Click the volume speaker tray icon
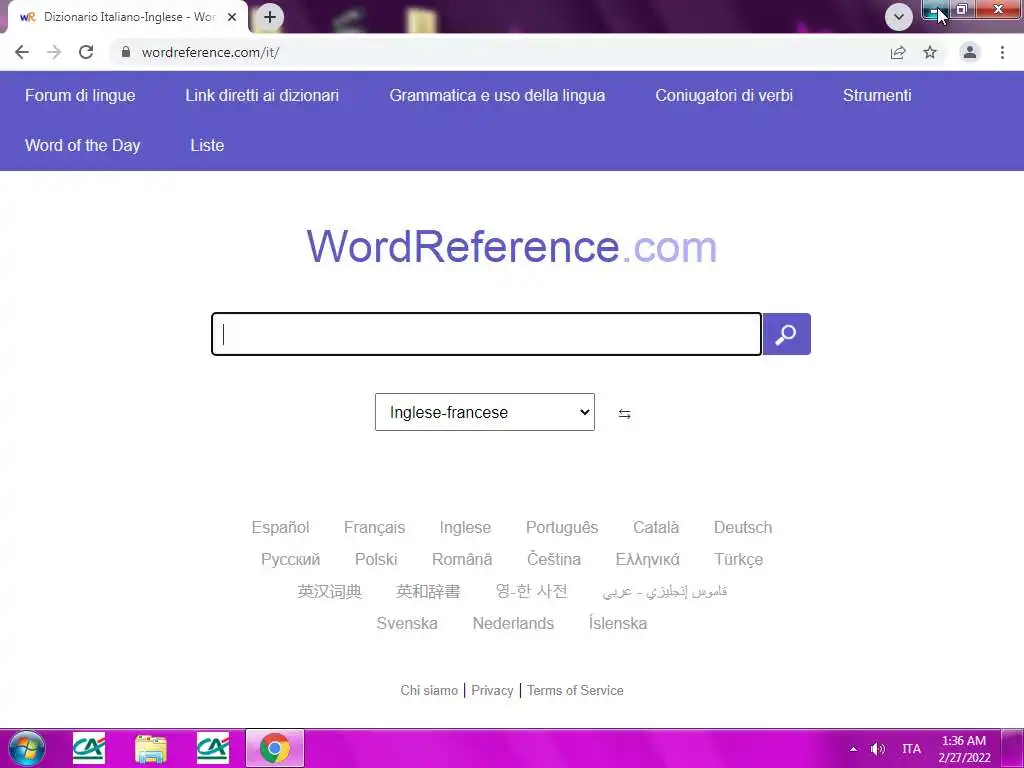The image size is (1024, 768). pyautogui.click(x=878, y=749)
